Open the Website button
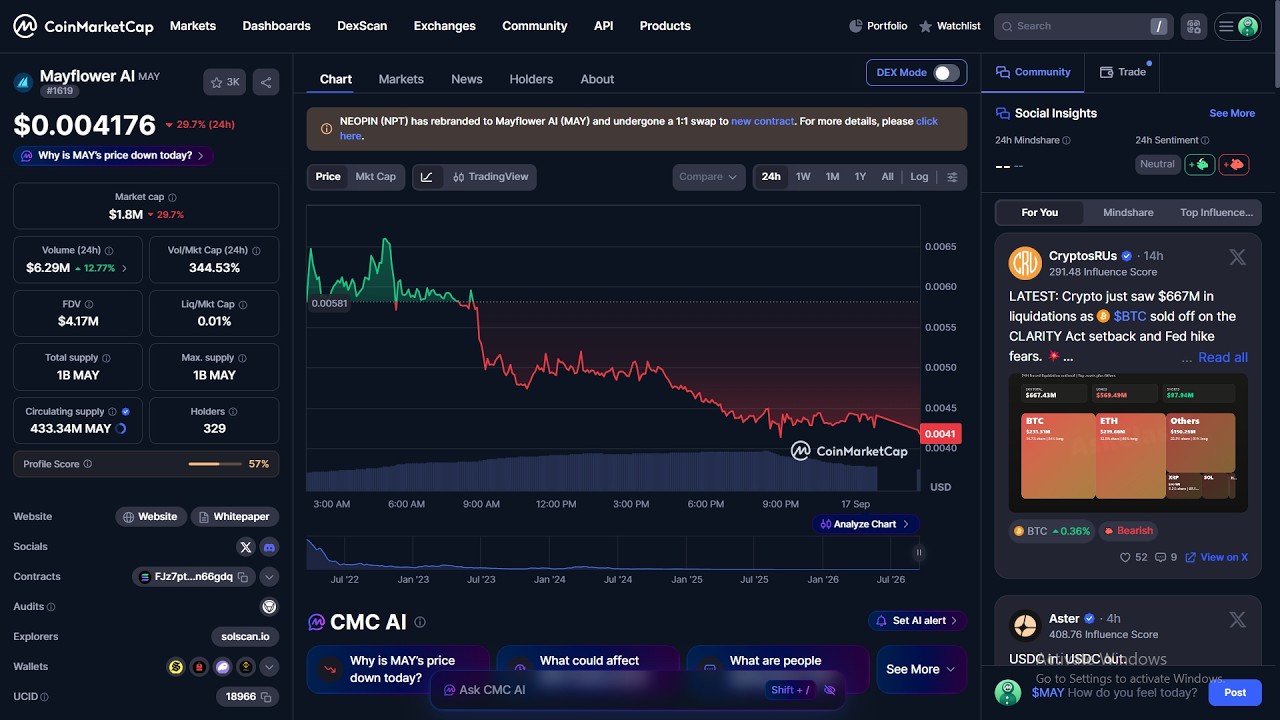 [x=151, y=517]
